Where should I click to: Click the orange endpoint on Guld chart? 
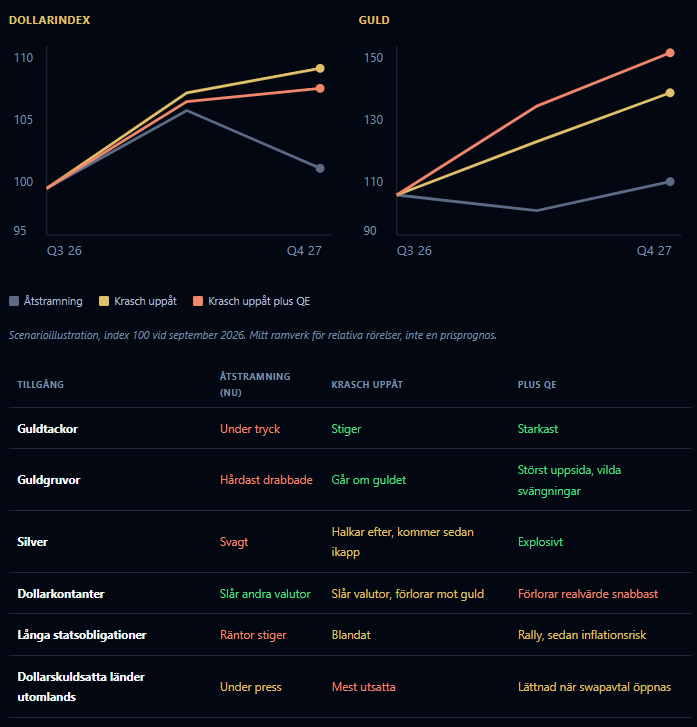(670, 53)
